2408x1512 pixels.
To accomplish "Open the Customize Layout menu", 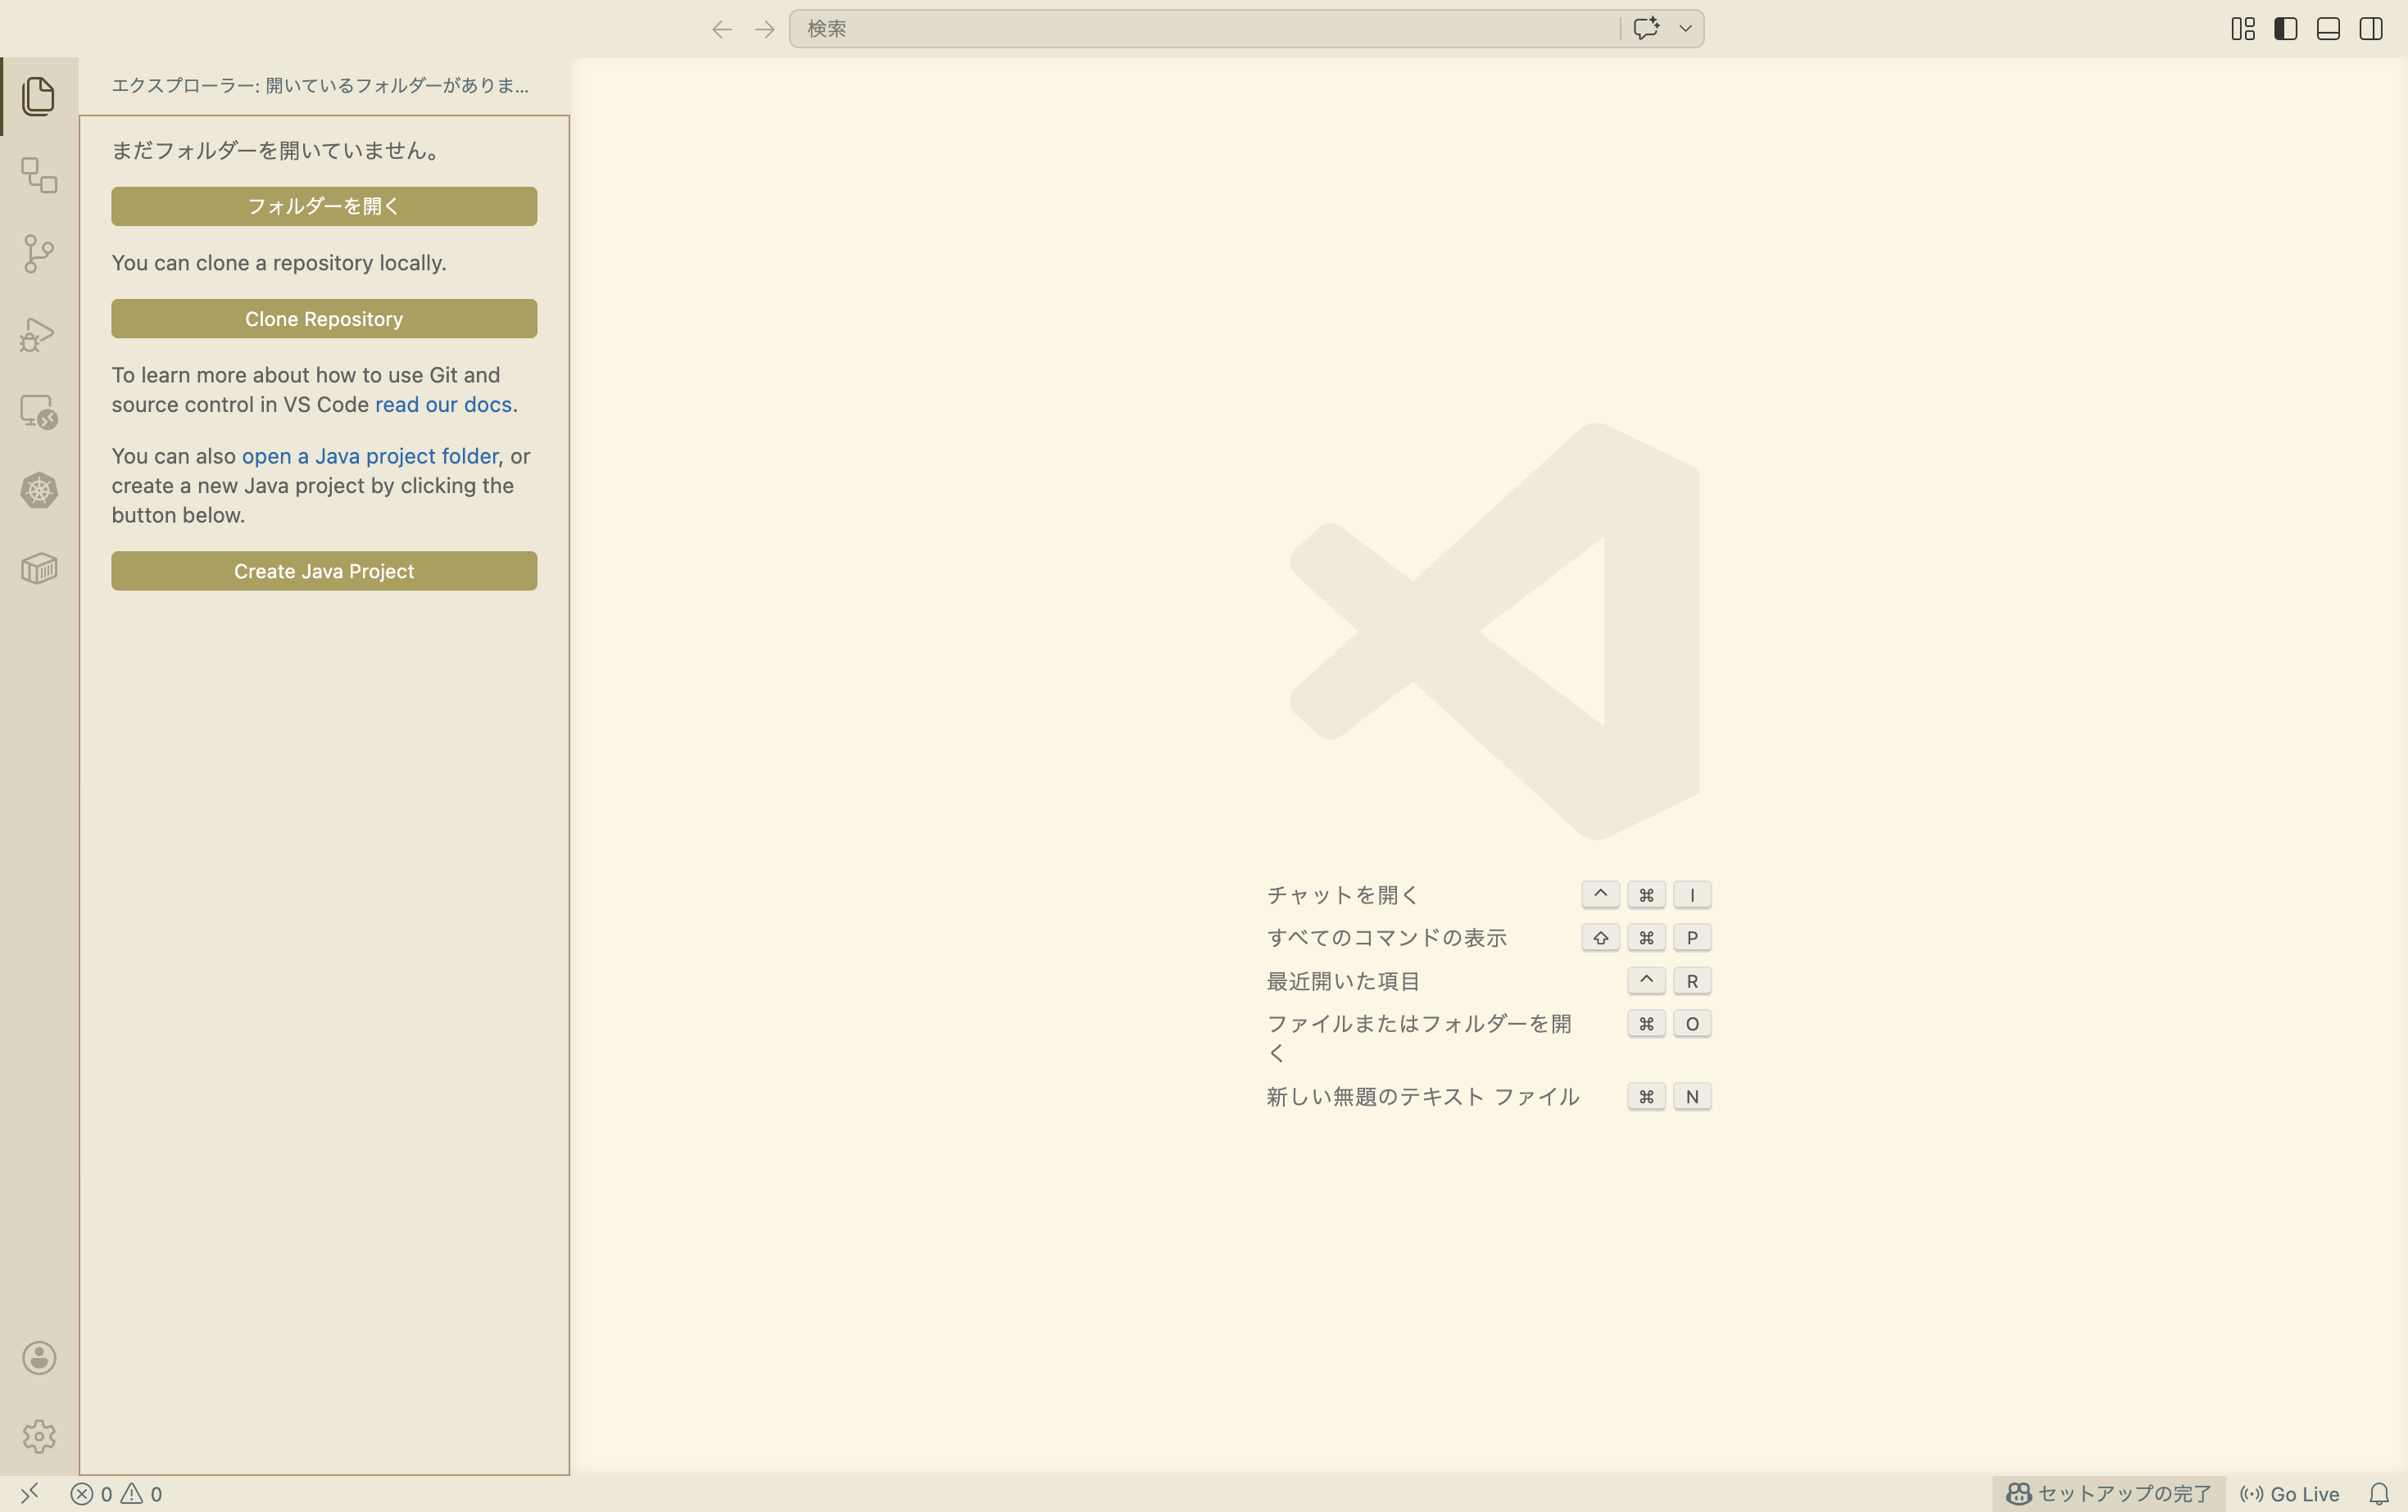I will point(2242,29).
